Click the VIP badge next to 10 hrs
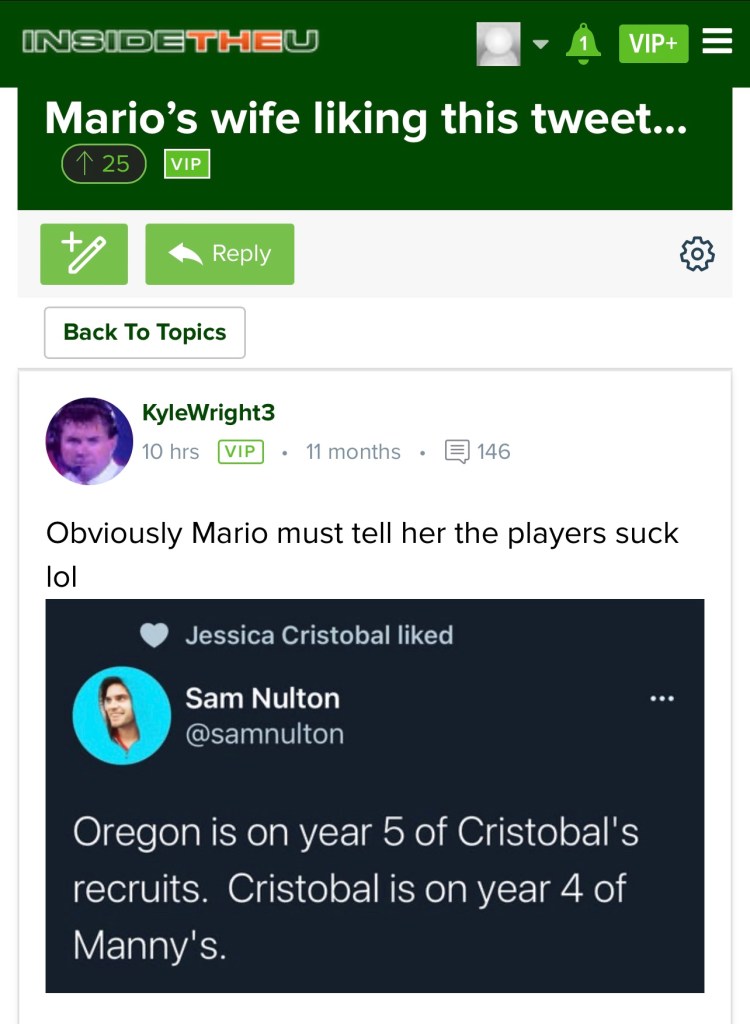750x1024 pixels. click(240, 452)
